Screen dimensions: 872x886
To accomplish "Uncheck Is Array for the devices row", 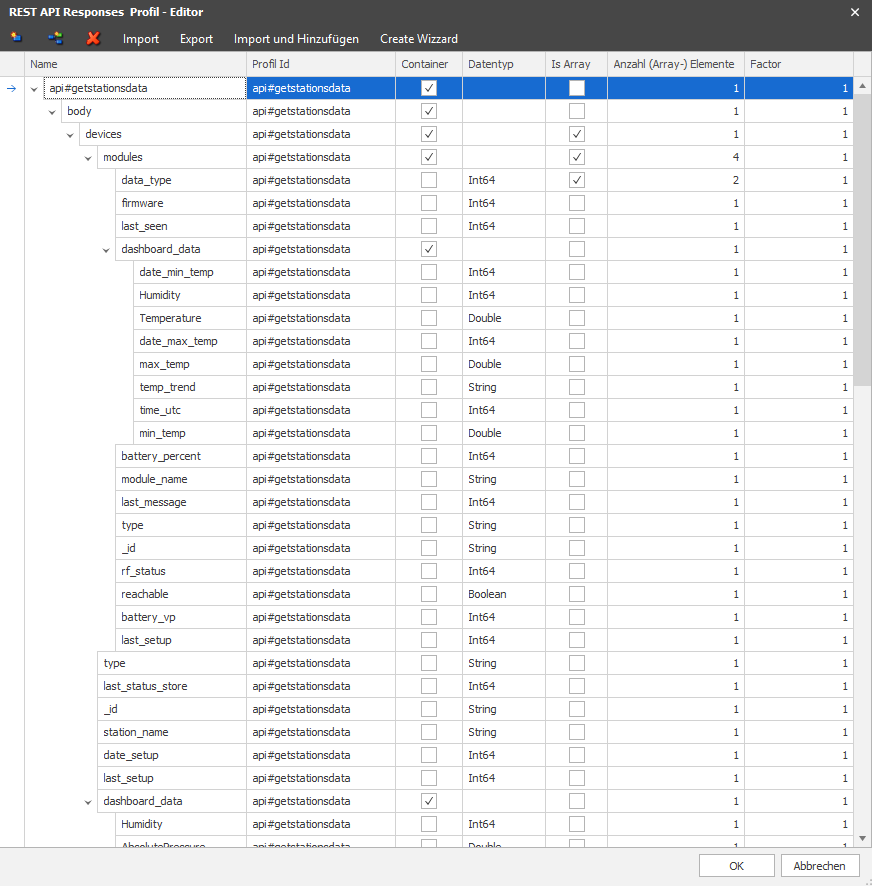I will (x=576, y=134).
